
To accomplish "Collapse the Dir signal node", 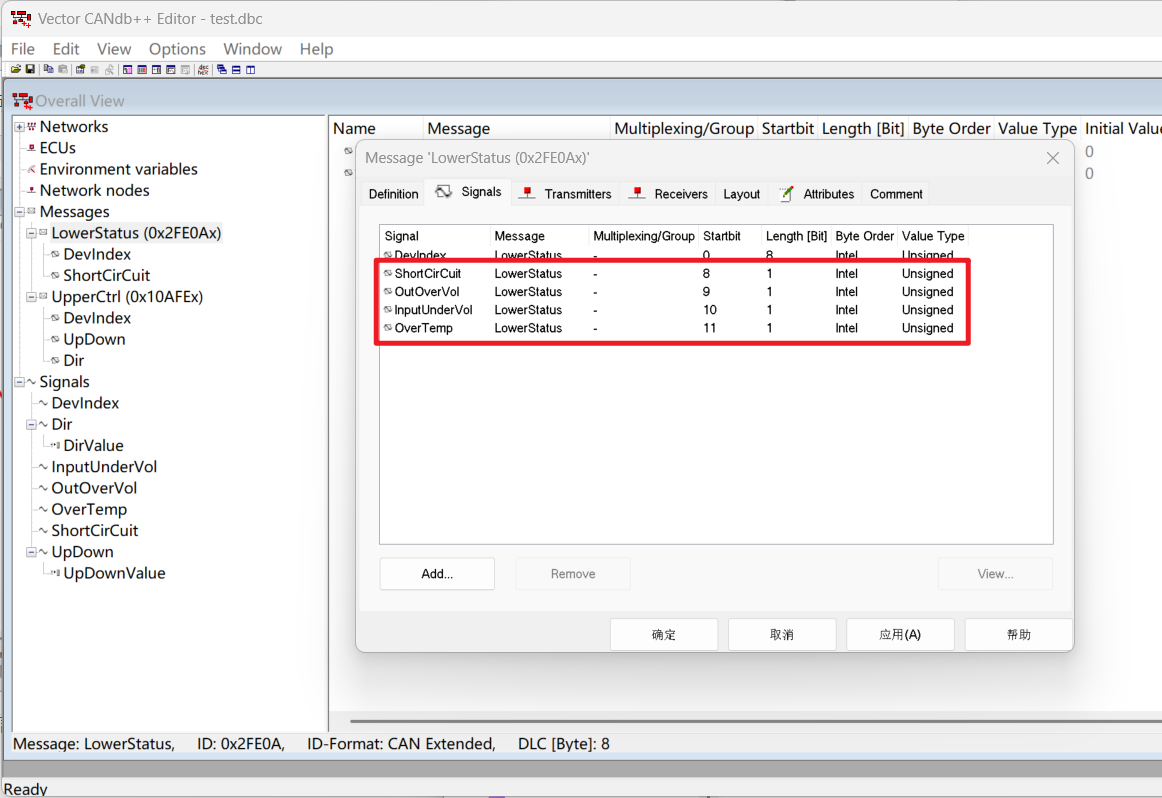I will point(31,424).
